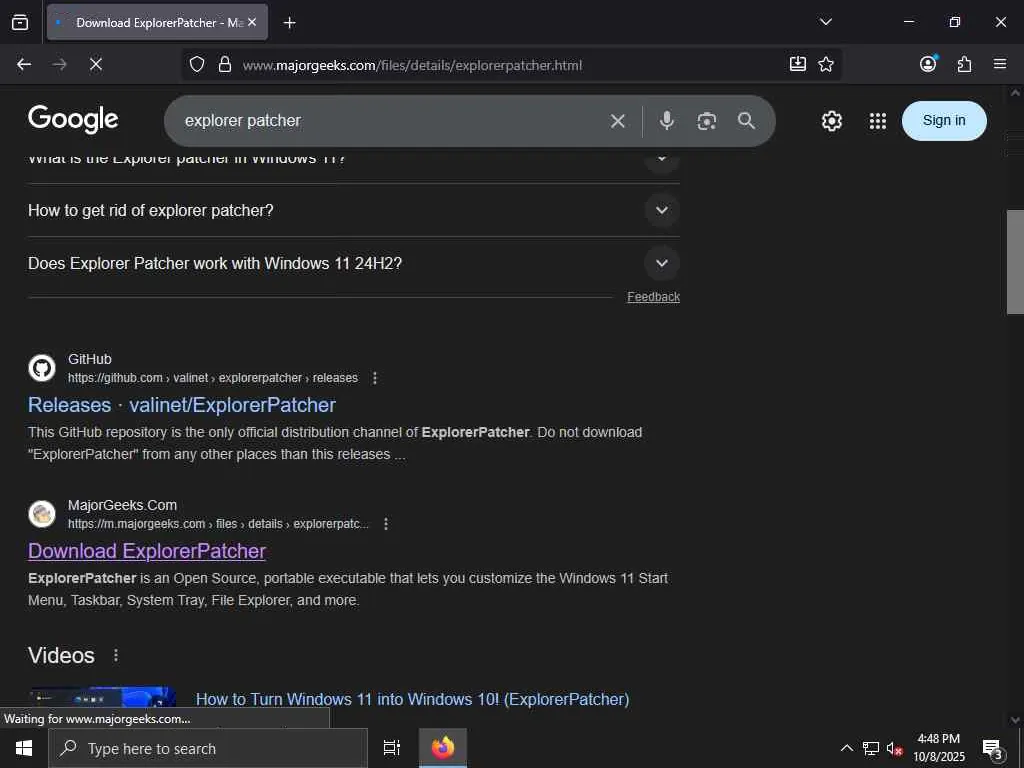Search by image with camera lens icon
This screenshot has width=1024, height=768.
point(707,121)
